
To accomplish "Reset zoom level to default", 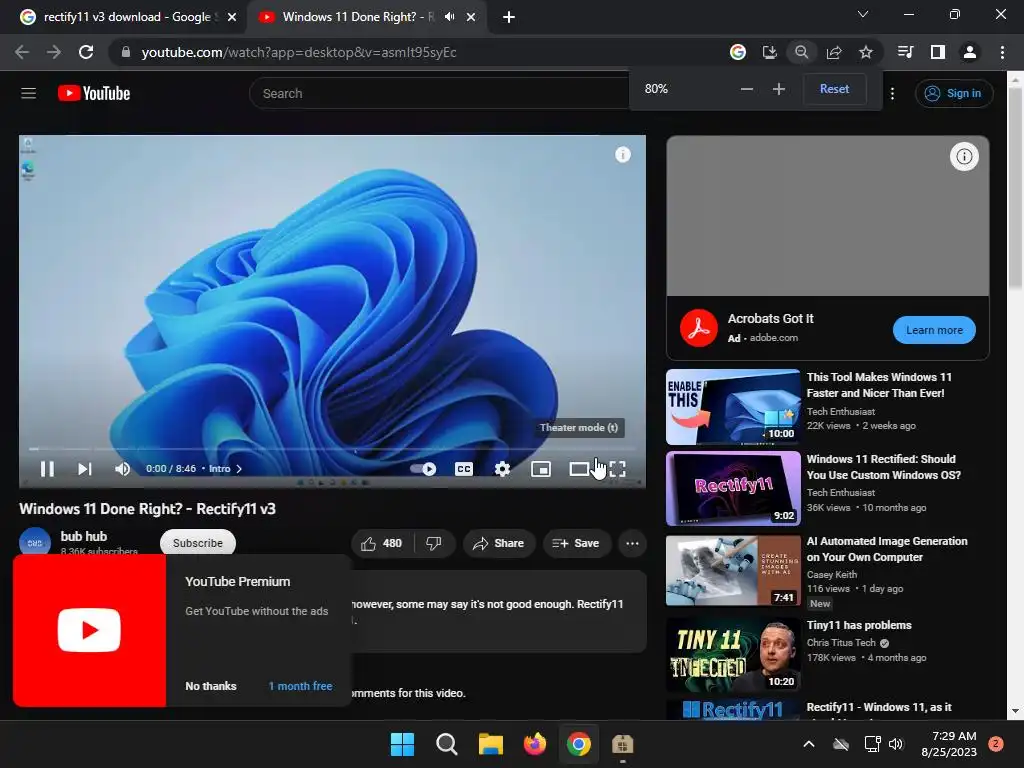I will 835,89.
